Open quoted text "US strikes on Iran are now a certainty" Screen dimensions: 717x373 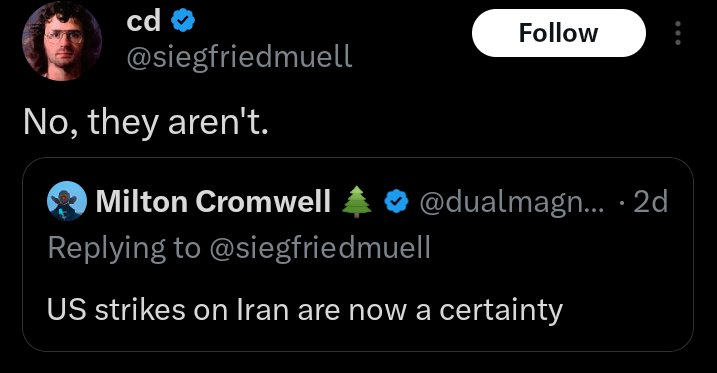(305, 310)
